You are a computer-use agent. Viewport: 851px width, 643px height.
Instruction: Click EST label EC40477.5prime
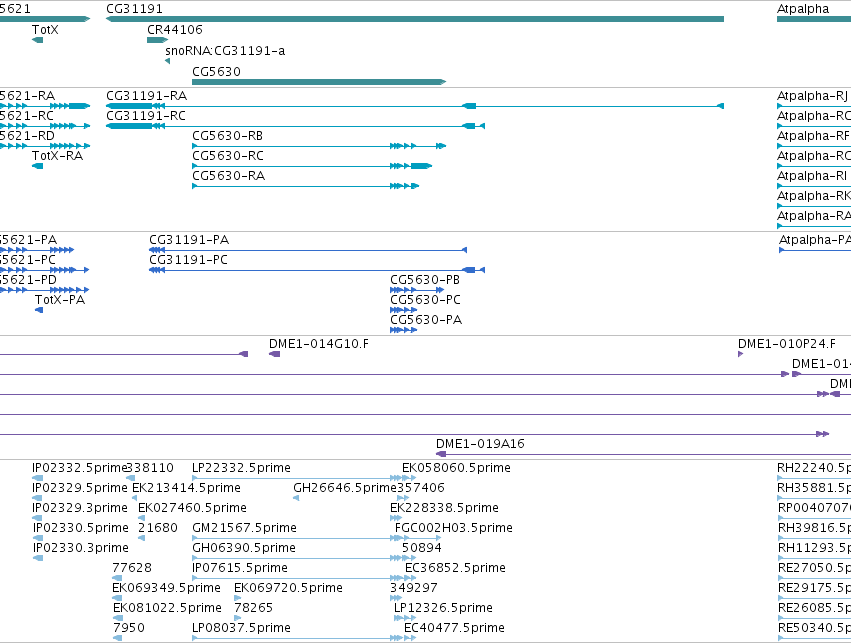click(x=454, y=628)
